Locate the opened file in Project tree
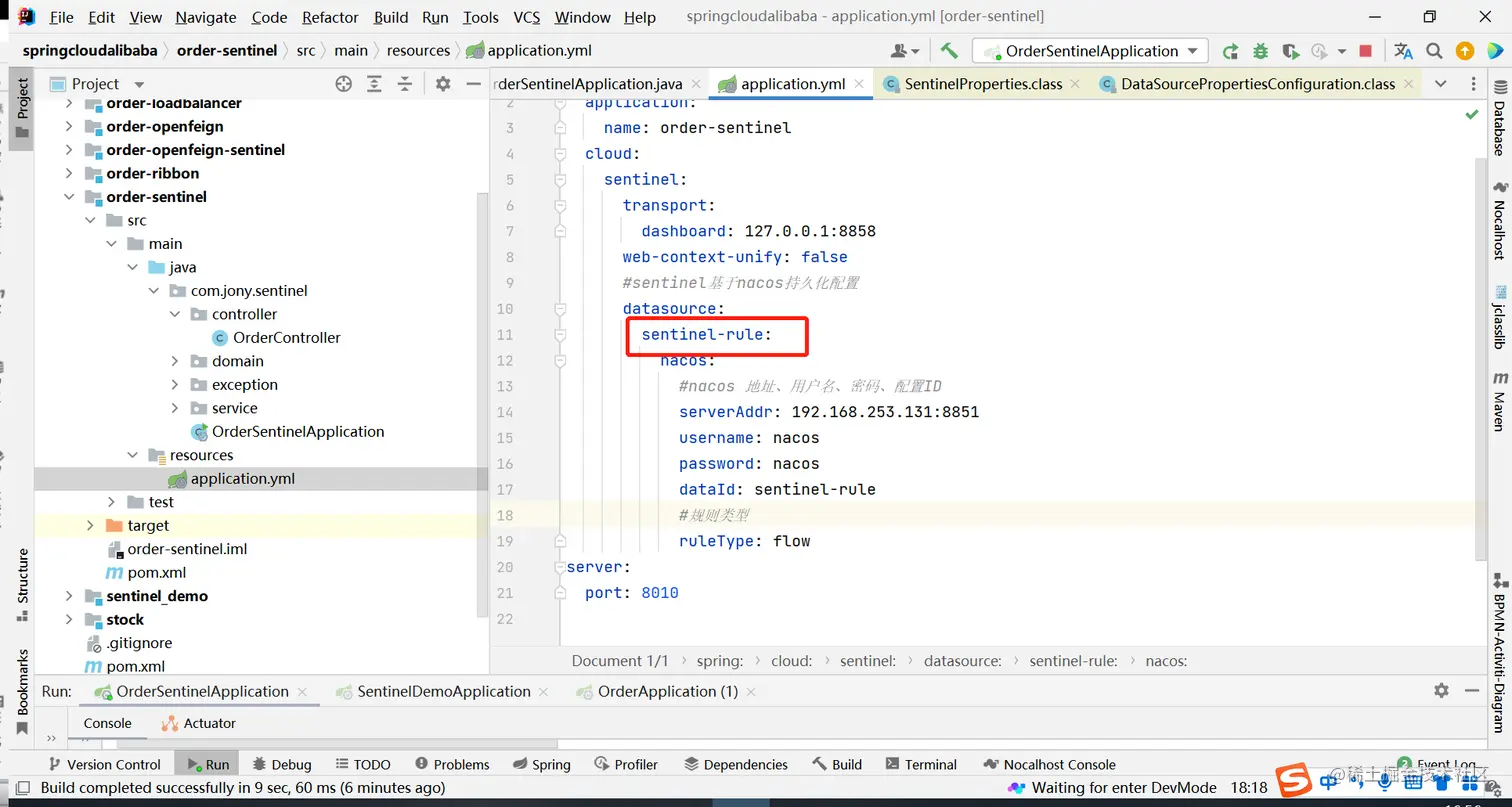This screenshot has width=1512, height=807. 343,84
